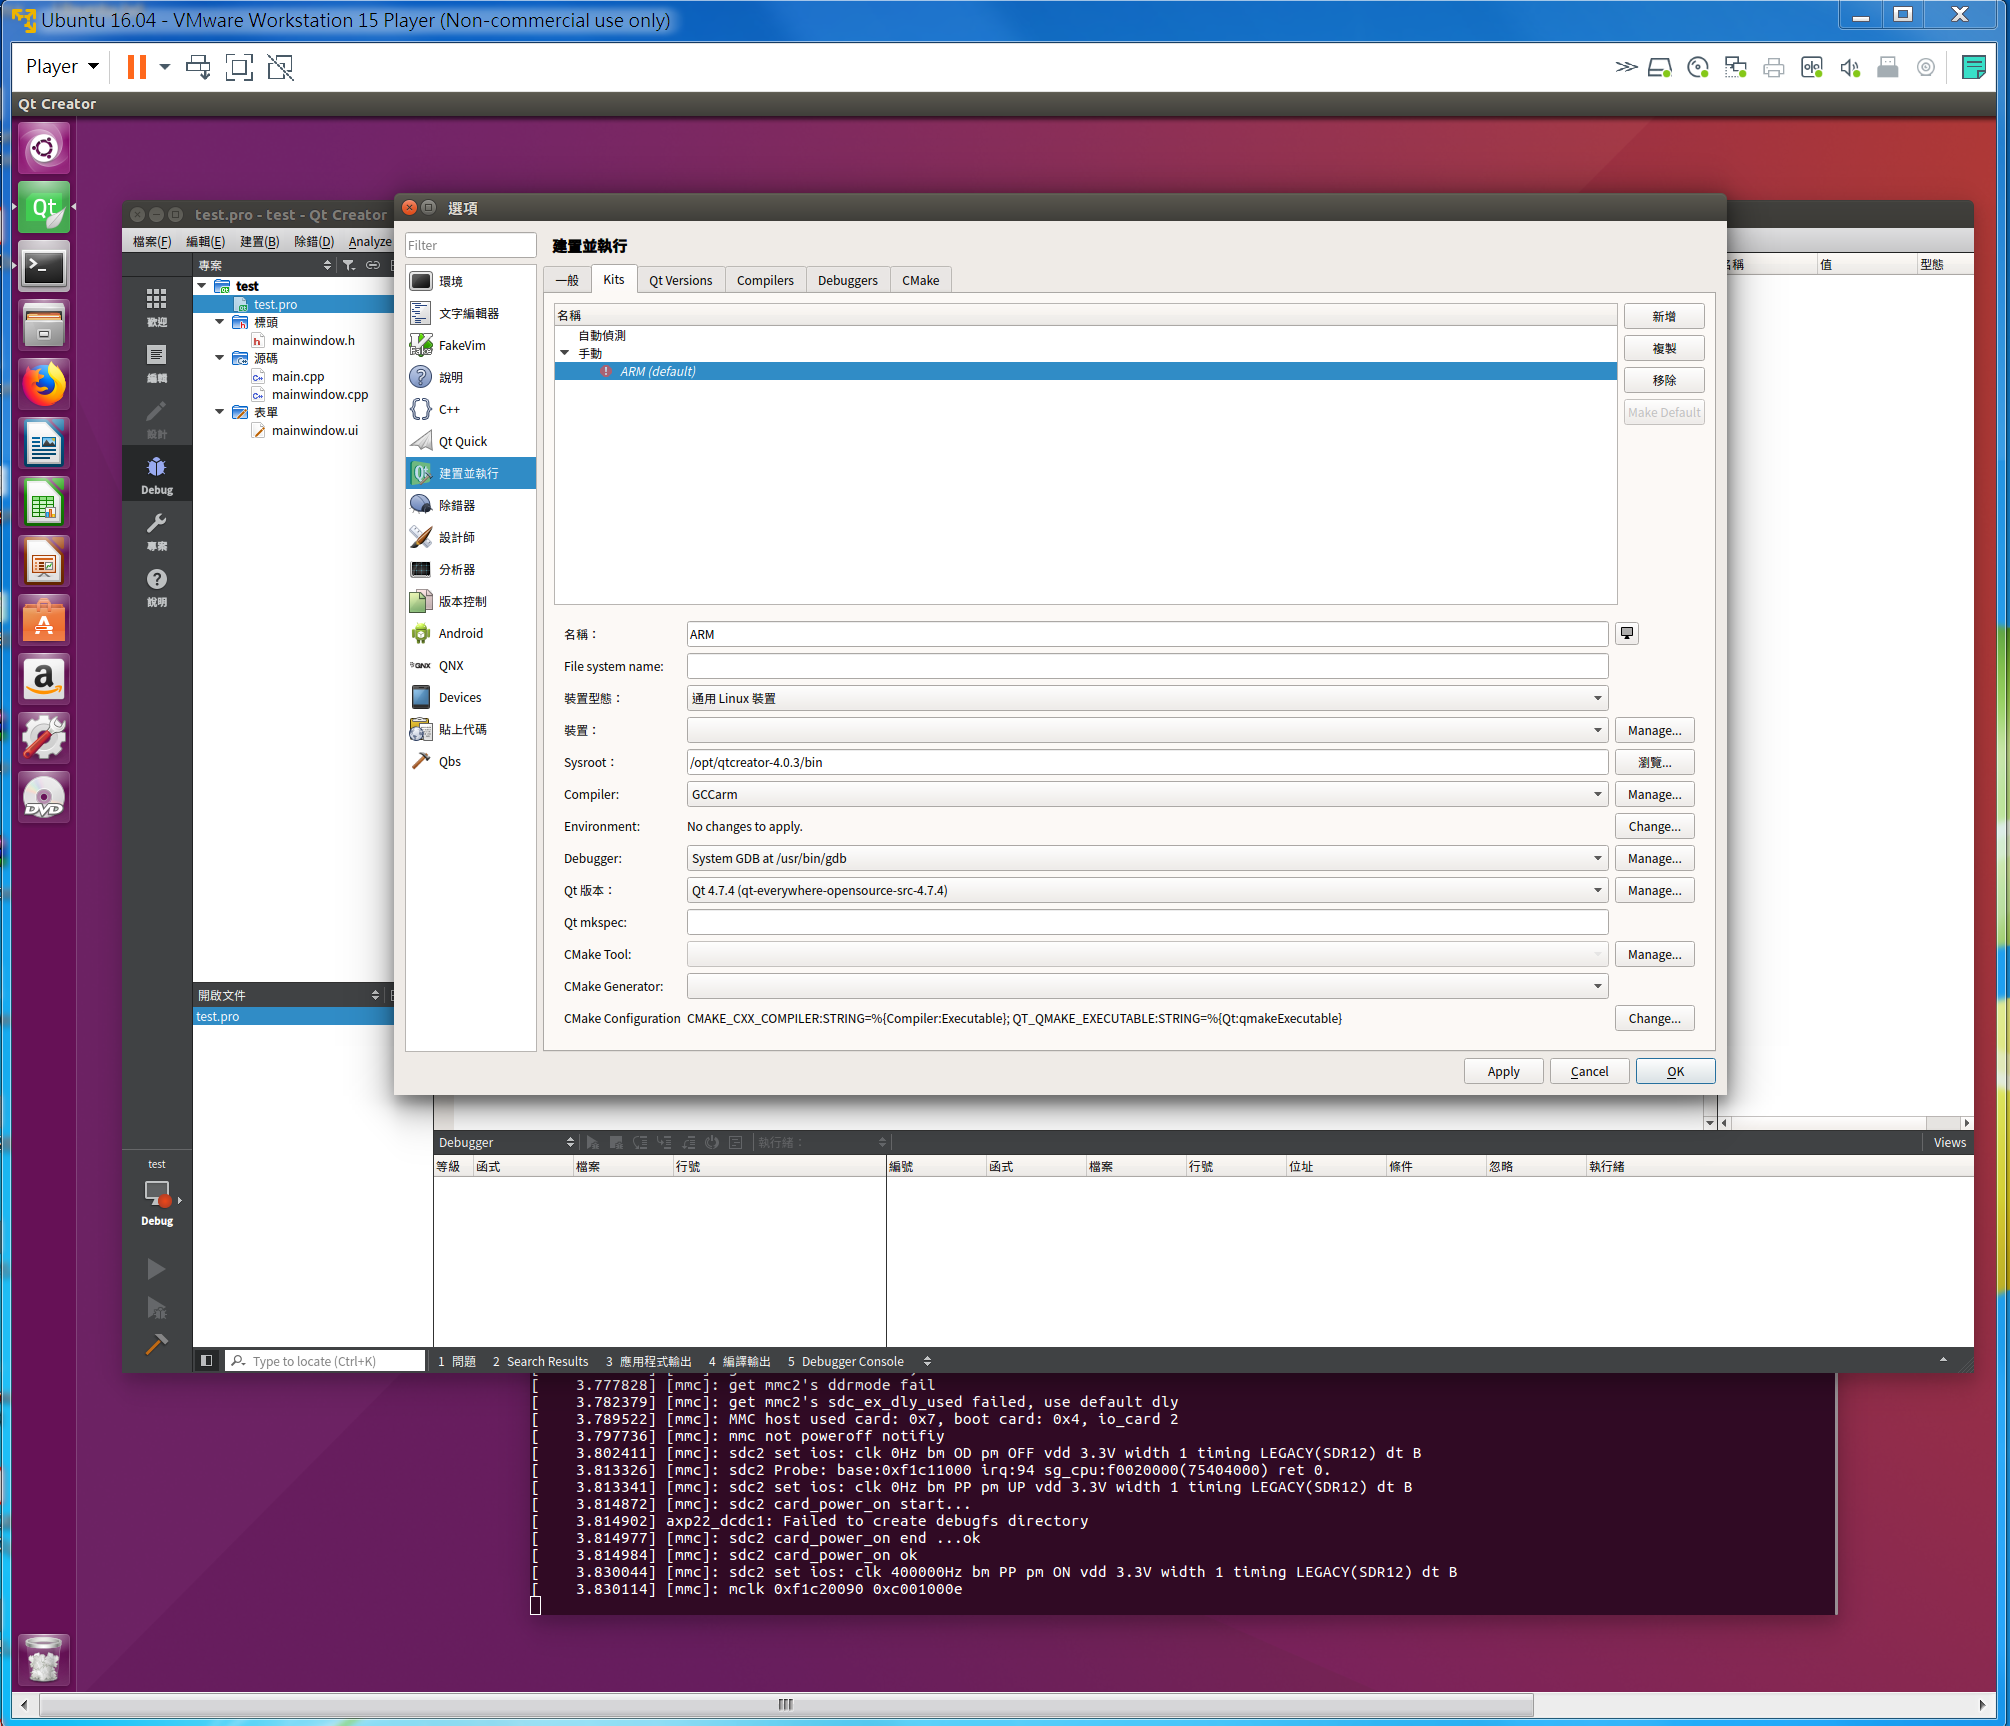
Task: Switch to the Qt Versions tab
Action: (680, 280)
